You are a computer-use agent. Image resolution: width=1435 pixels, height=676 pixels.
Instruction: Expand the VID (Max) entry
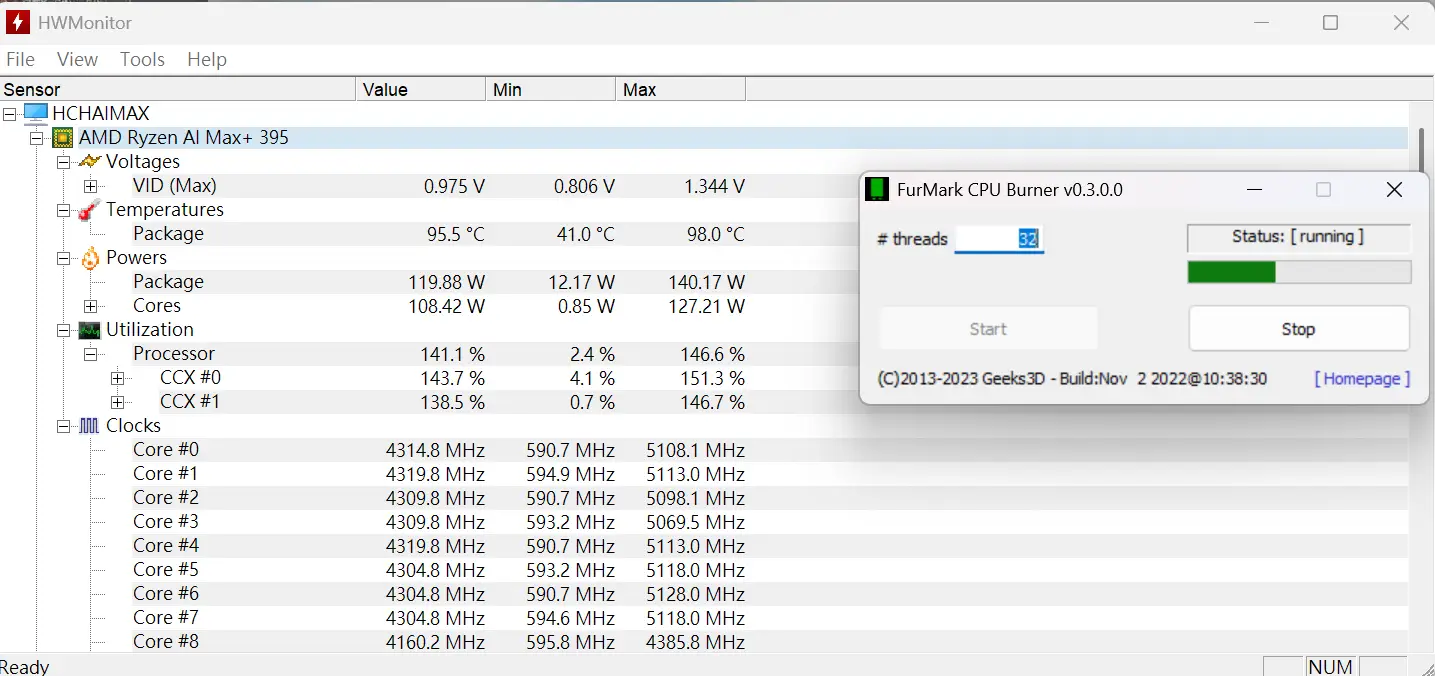[x=90, y=186]
